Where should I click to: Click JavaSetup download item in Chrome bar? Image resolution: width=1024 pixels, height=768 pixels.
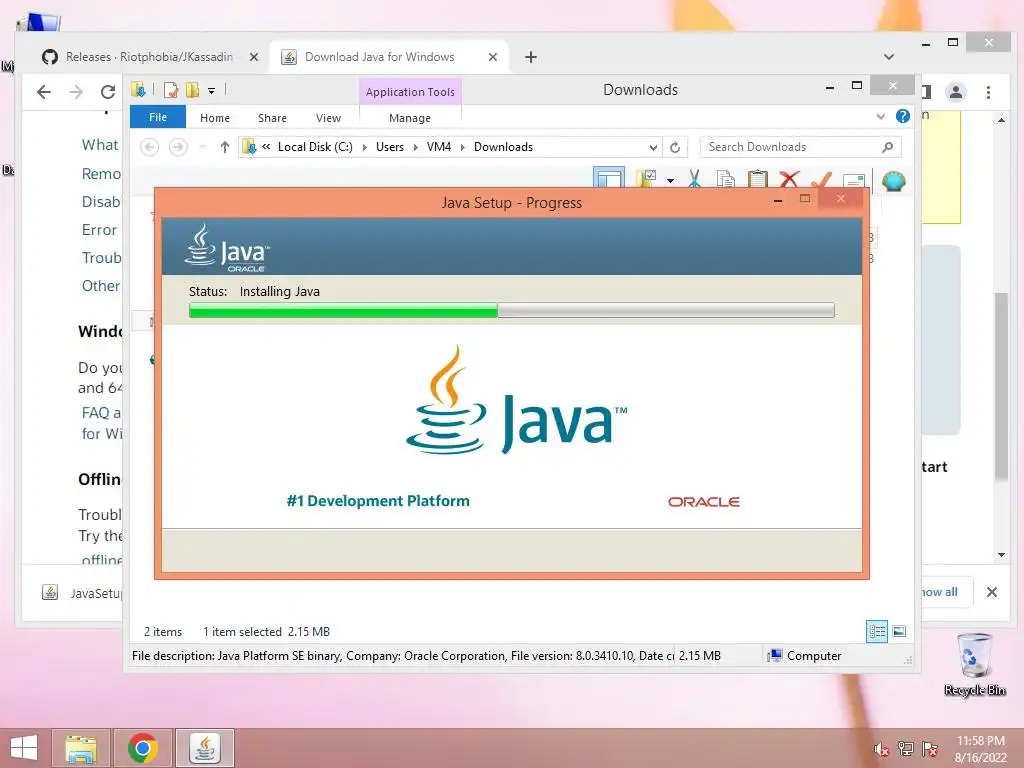[82, 593]
